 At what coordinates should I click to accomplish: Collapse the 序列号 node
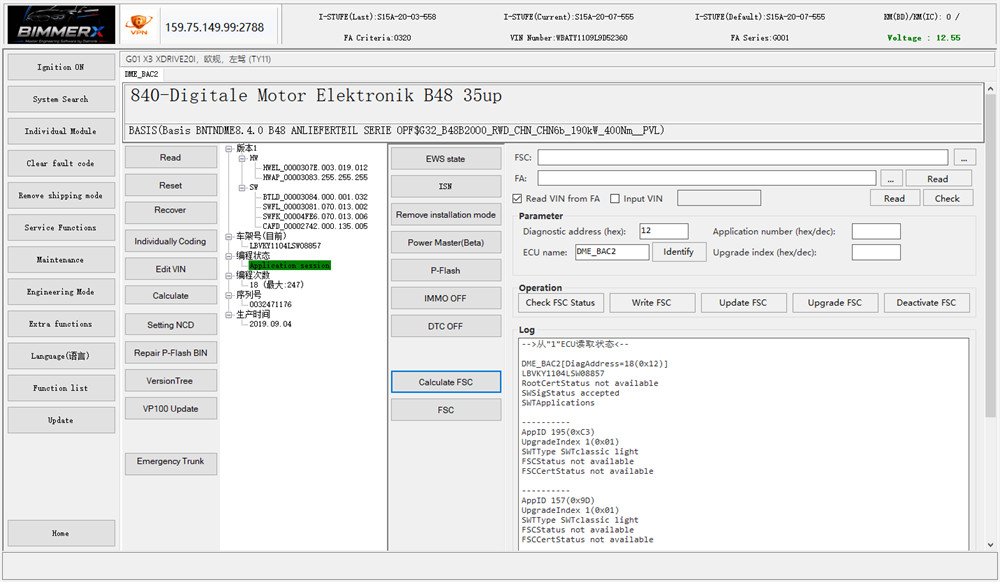(229, 295)
